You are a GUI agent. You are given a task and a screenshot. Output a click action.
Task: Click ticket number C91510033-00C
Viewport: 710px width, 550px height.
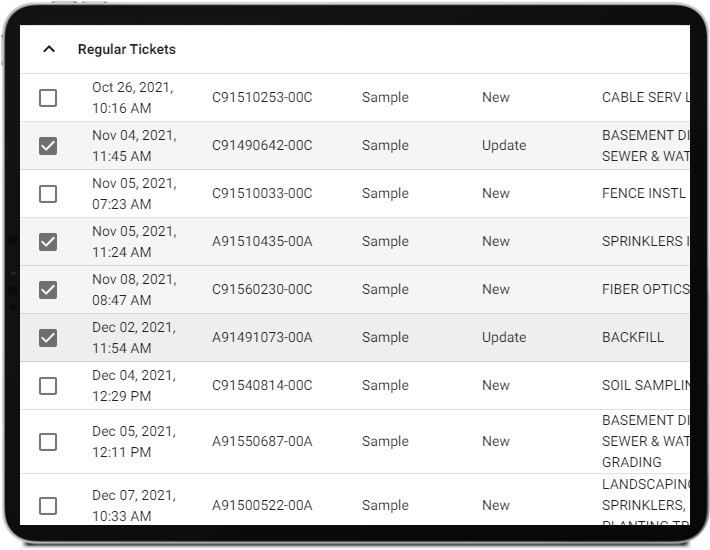click(262, 193)
